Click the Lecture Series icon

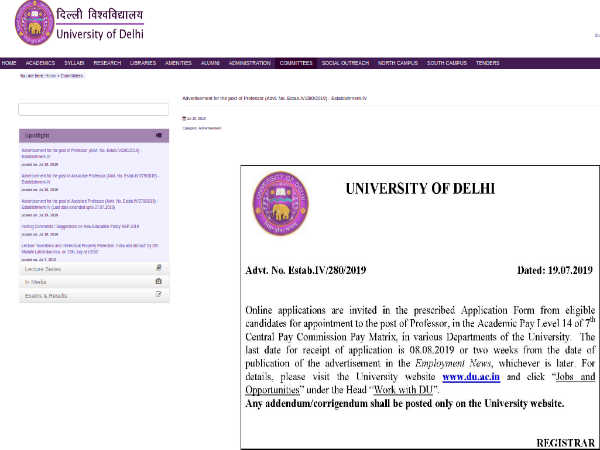pos(158,268)
